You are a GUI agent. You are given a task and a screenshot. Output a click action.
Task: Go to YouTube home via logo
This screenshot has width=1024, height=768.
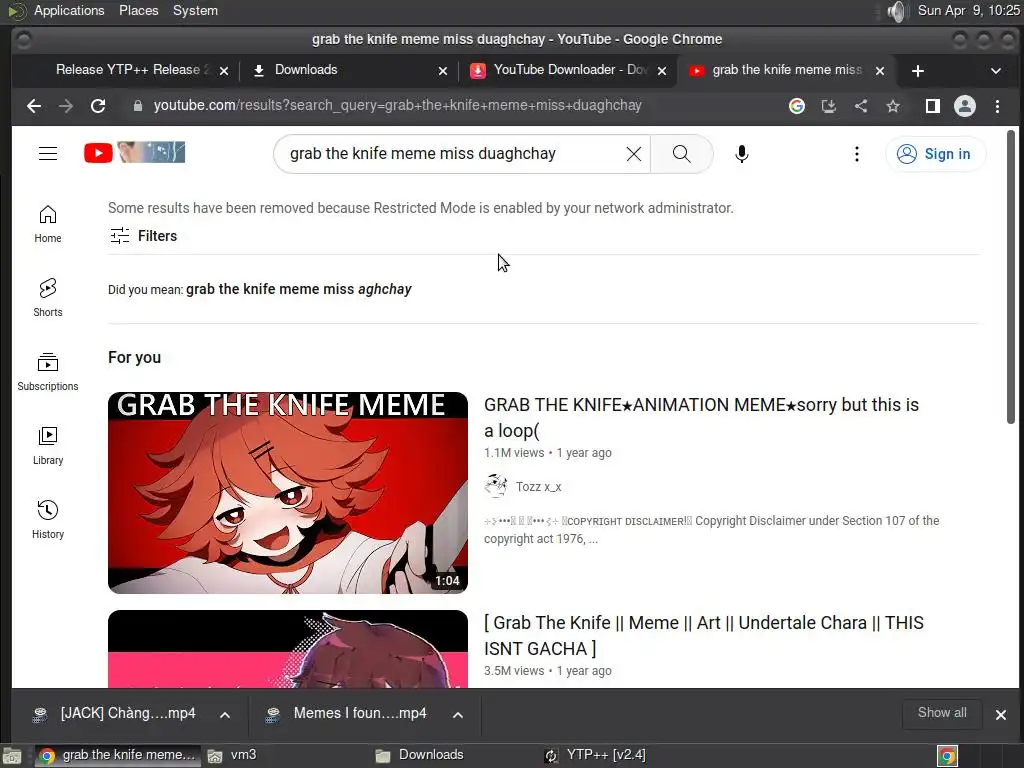point(98,153)
